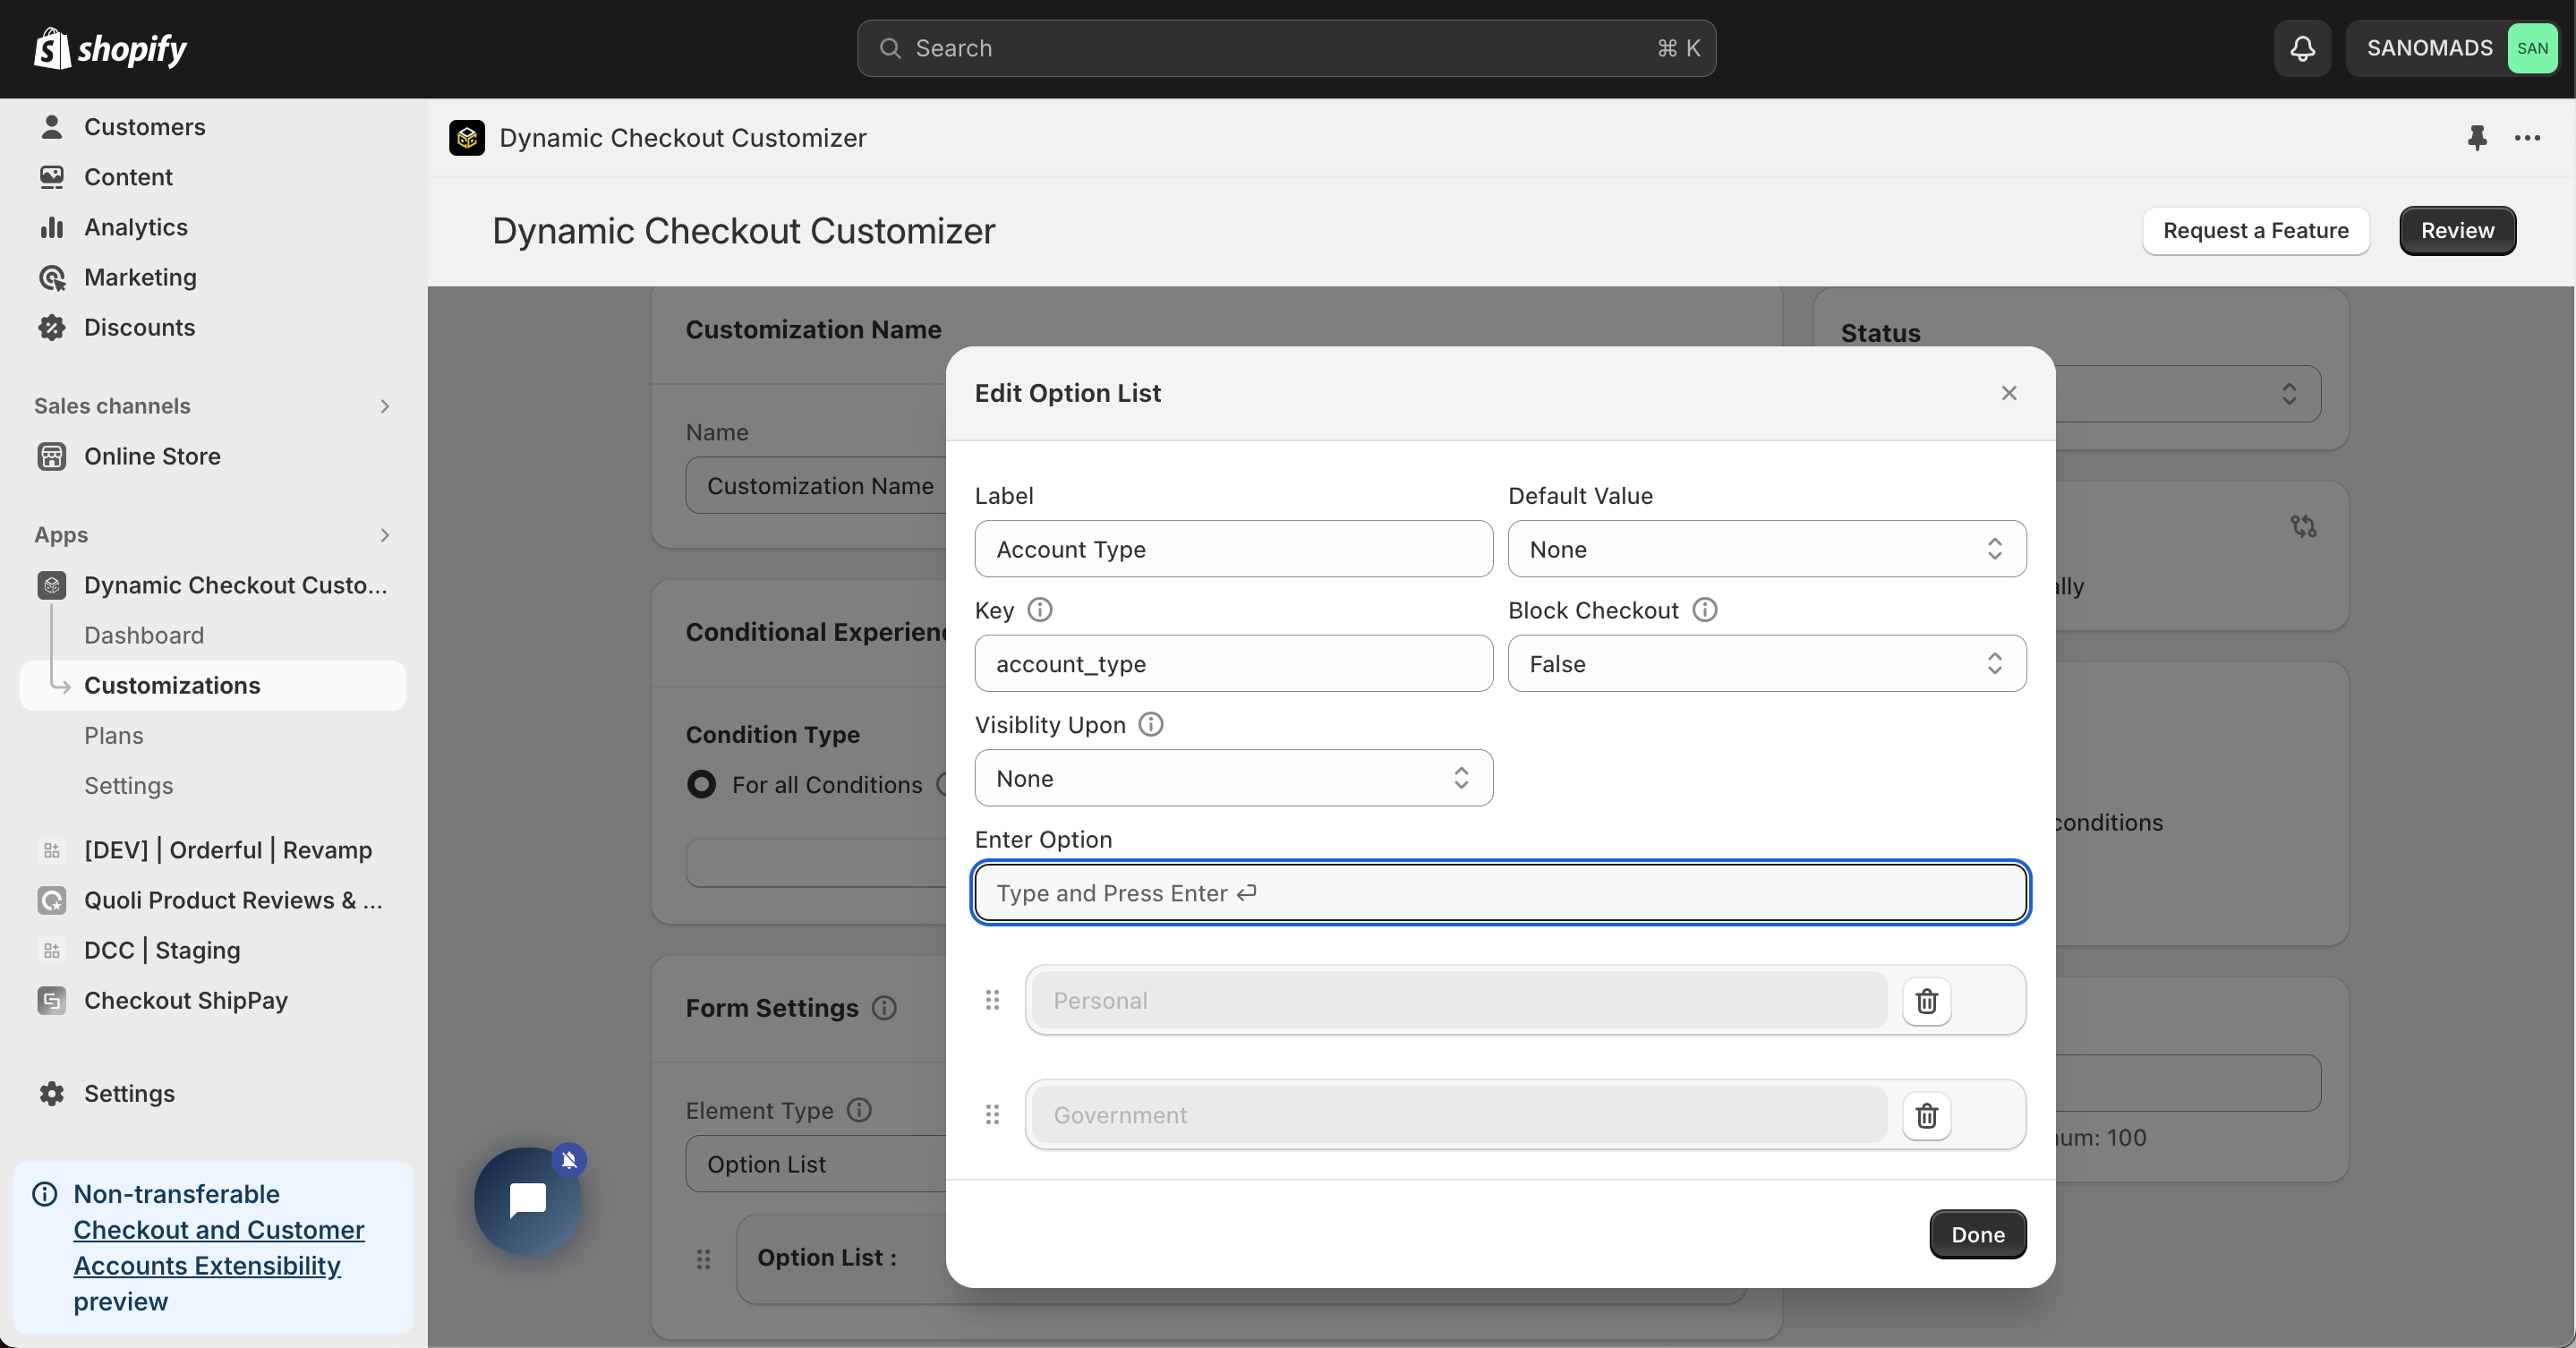The height and width of the screenshot is (1348, 2576).
Task: Click drag handle beside Personal option
Action: click(x=992, y=1000)
